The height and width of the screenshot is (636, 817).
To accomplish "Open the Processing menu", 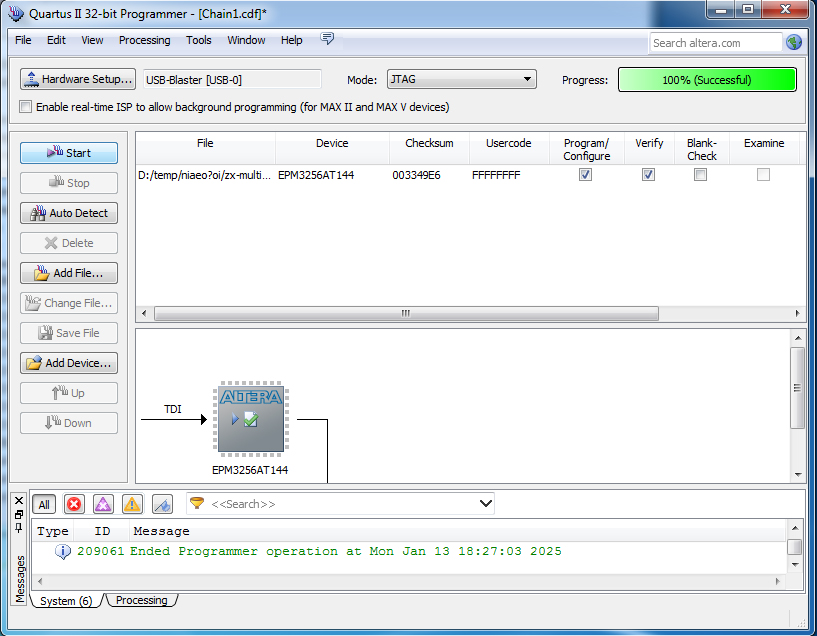I will pyautogui.click(x=144, y=40).
